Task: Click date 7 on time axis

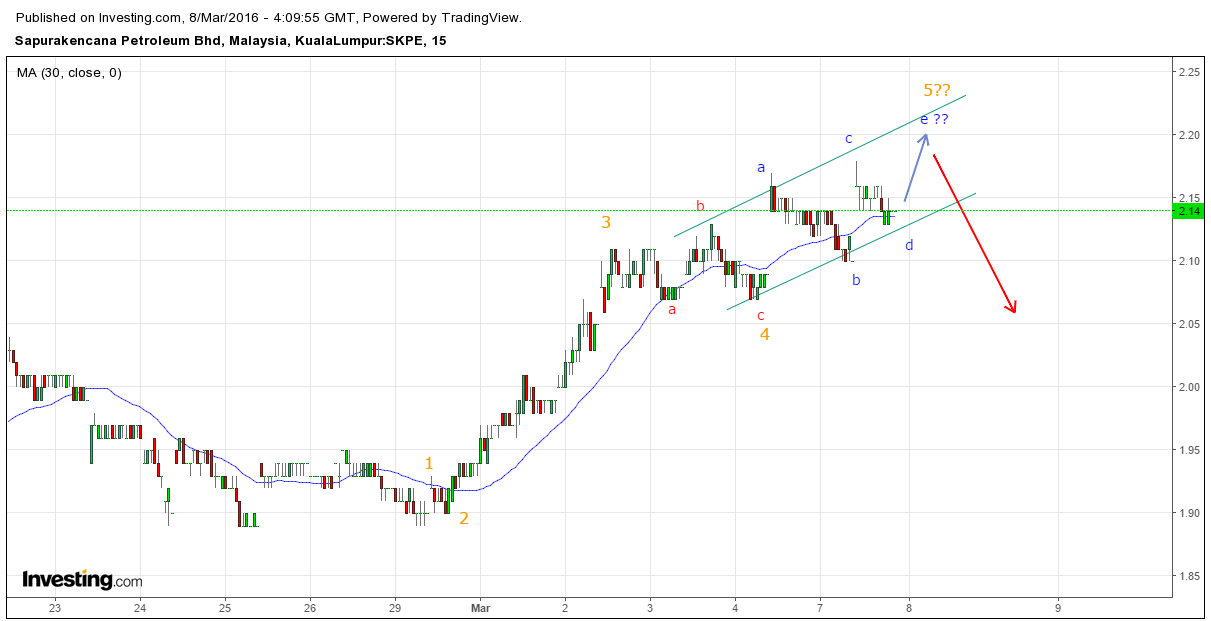Action: (x=820, y=608)
